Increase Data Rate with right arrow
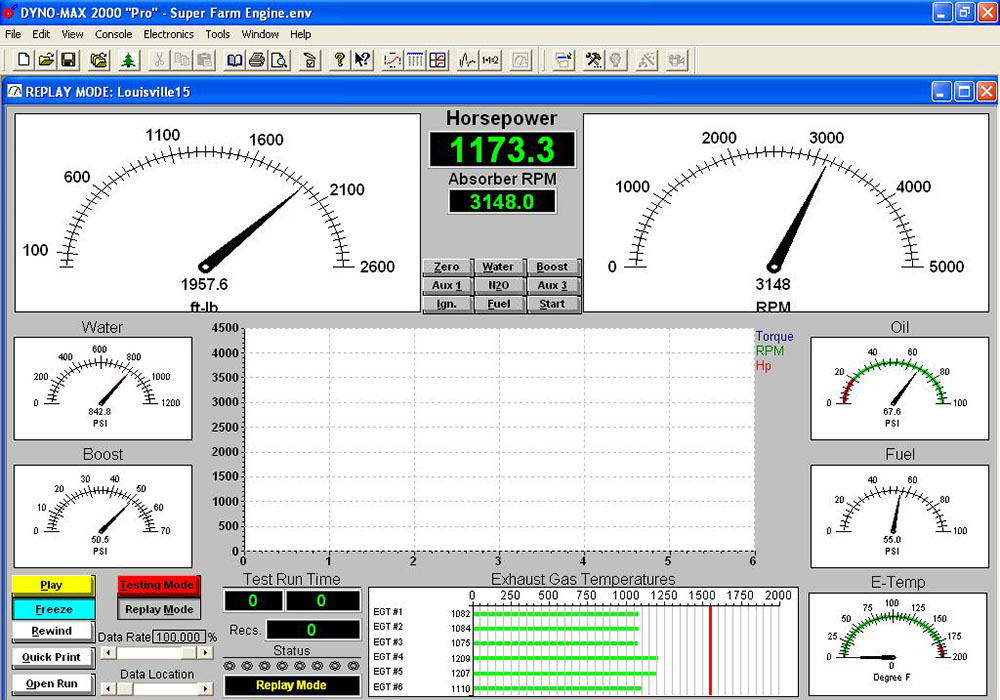Image resolution: width=1000 pixels, height=700 pixels. click(205, 653)
